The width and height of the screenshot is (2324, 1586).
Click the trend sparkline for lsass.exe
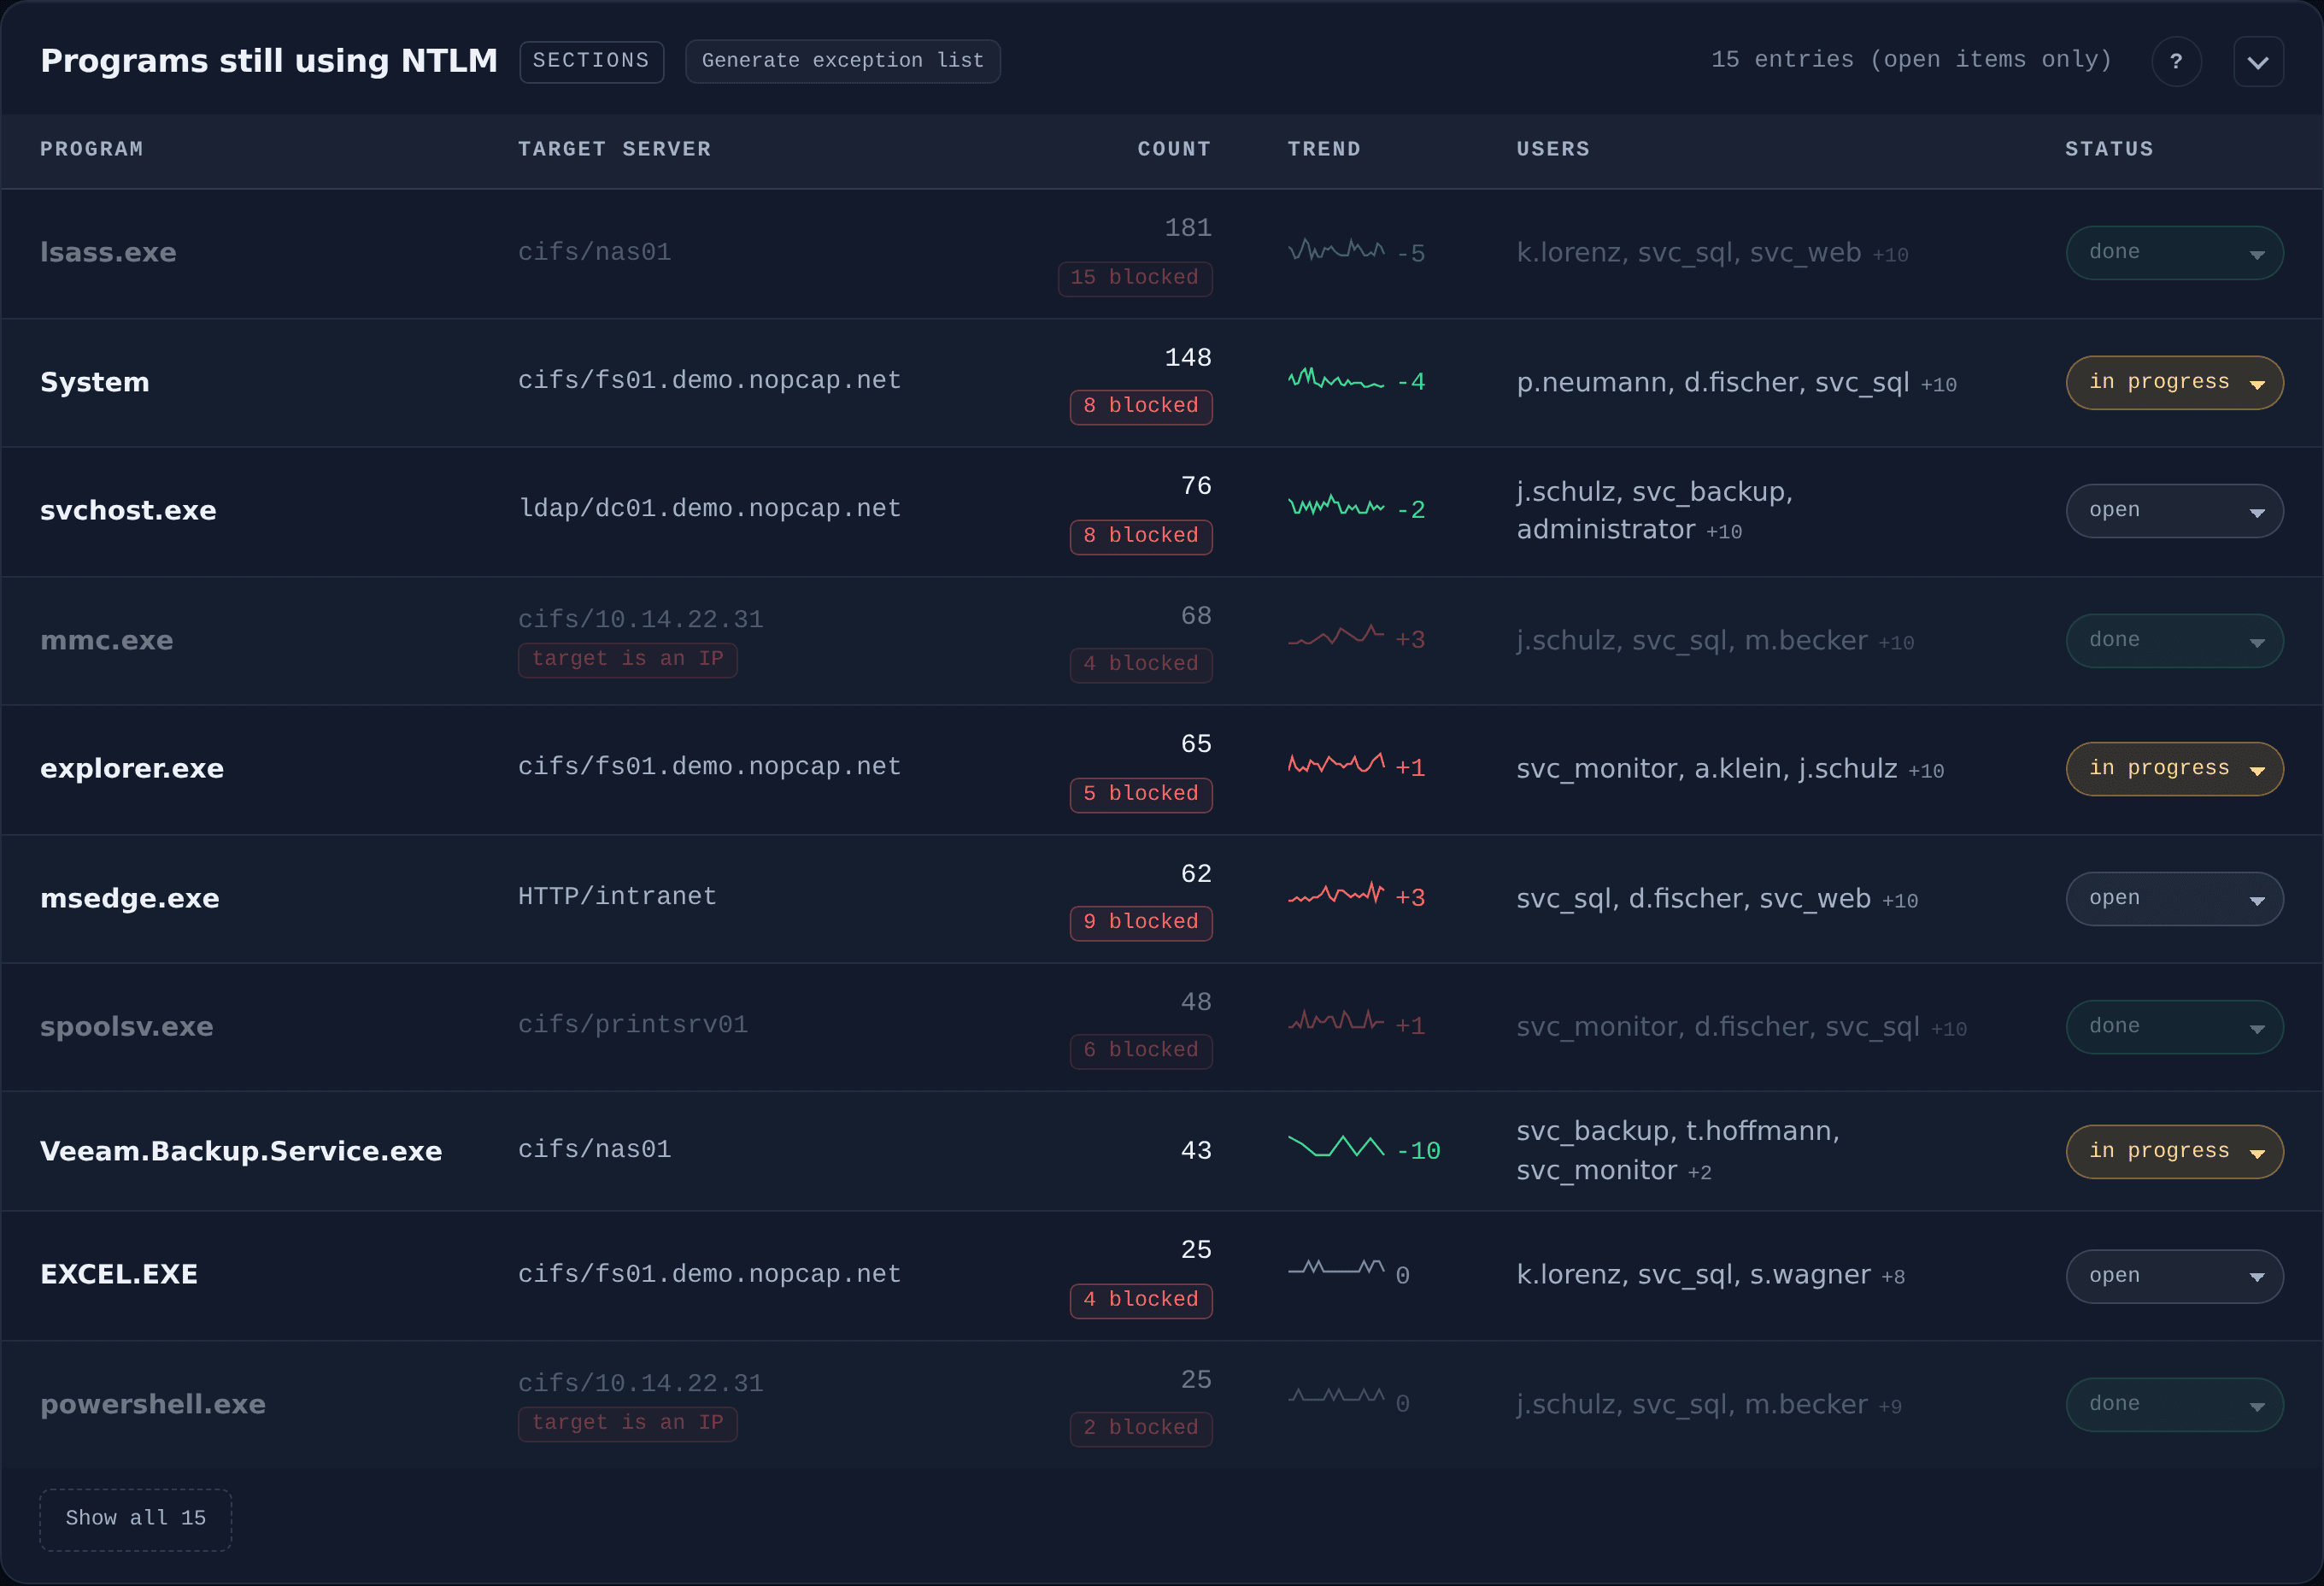click(x=1336, y=250)
